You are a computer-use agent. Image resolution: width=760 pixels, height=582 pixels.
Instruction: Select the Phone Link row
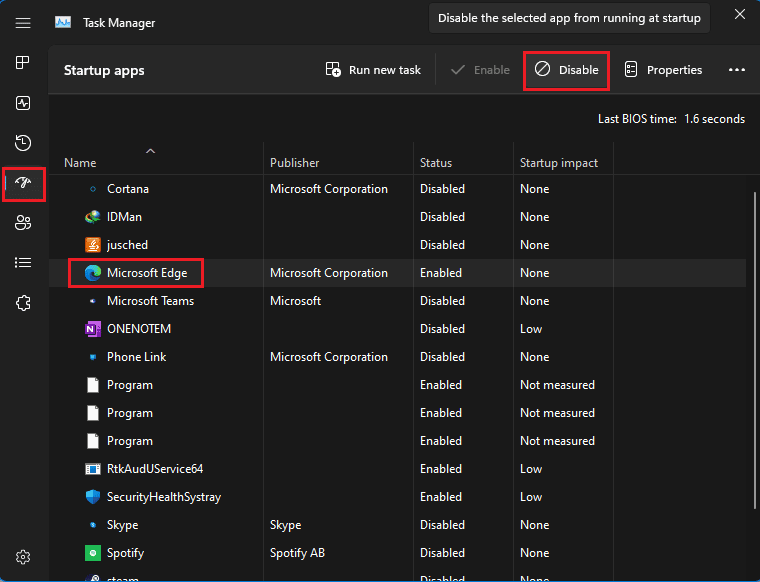click(397, 357)
